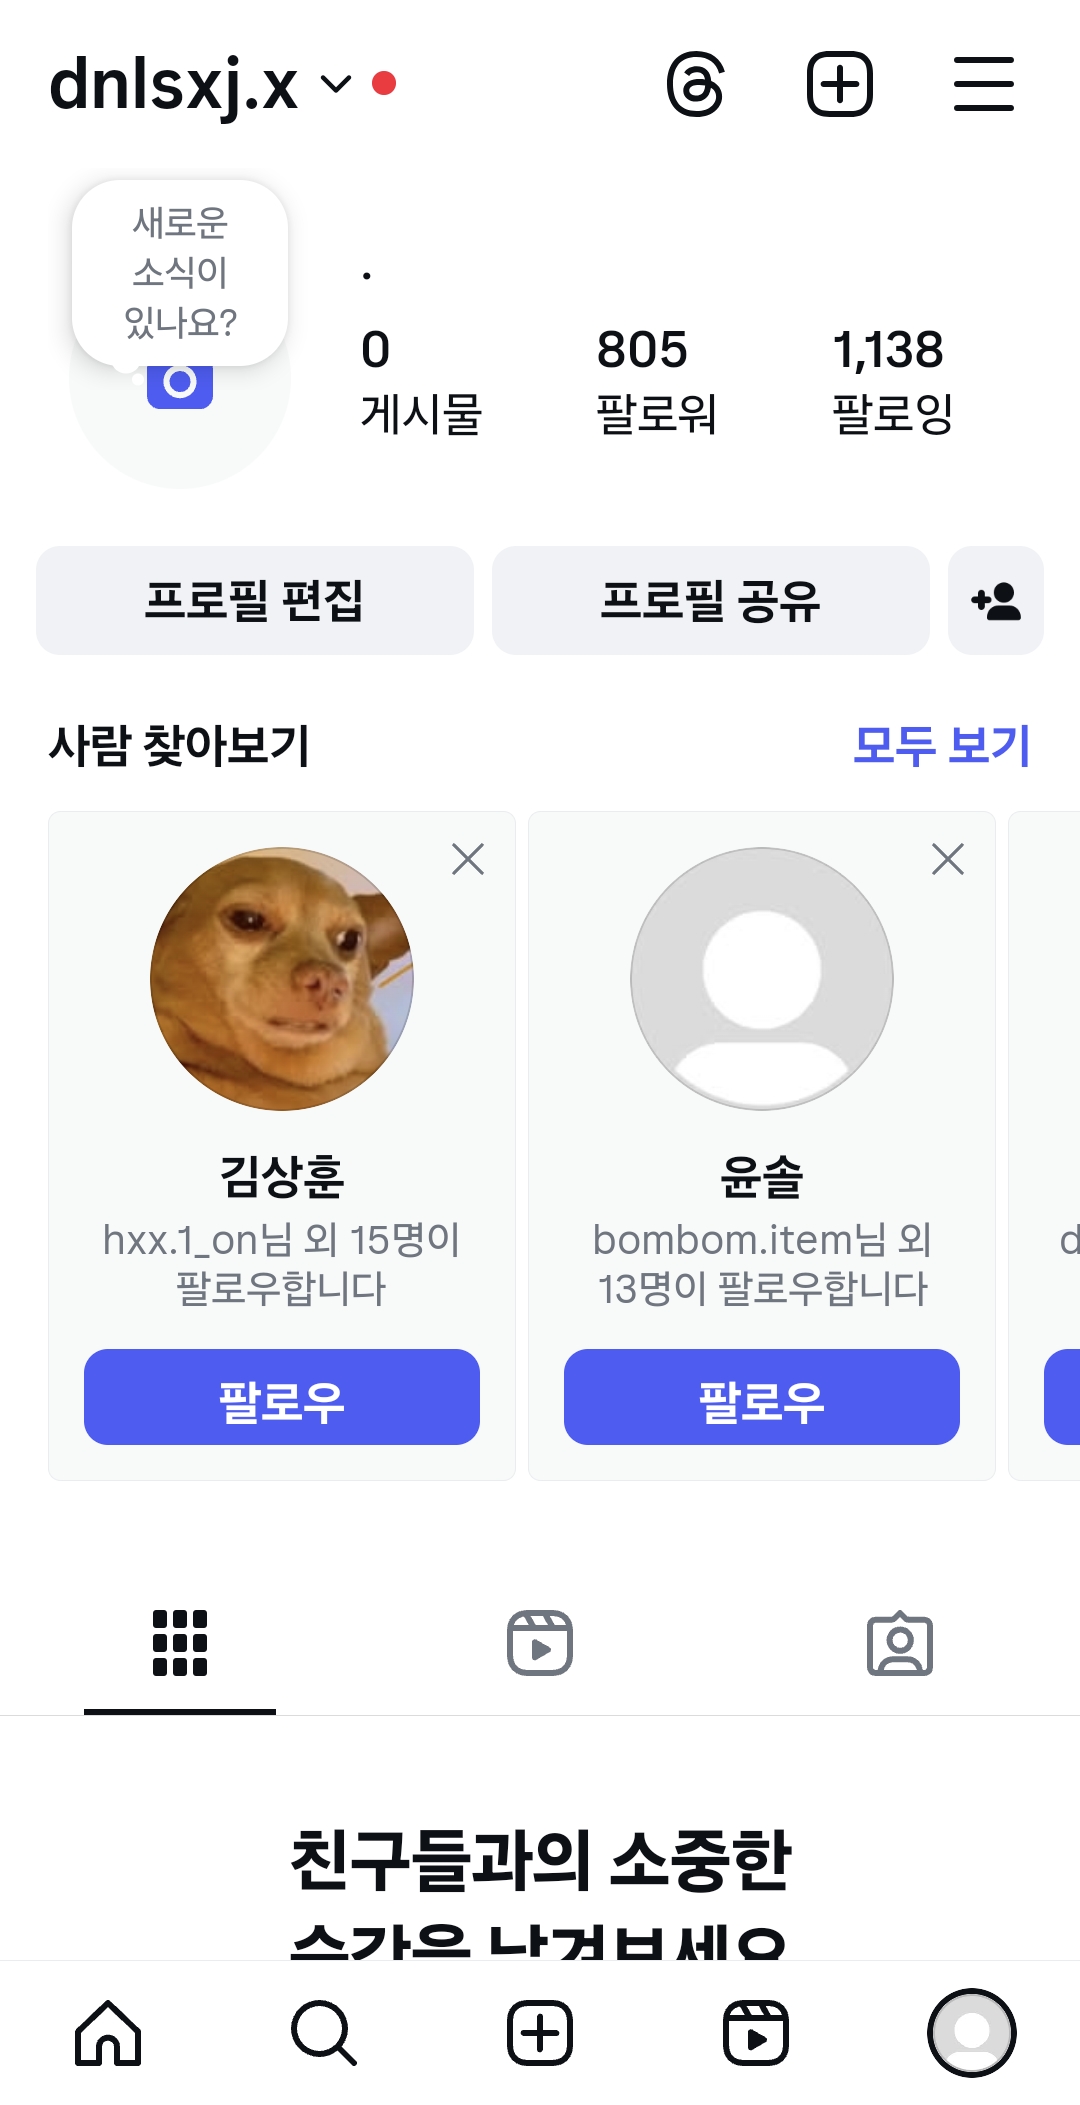The width and height of the screenshot is (1080, 2105).
Task: Expand the dnlsxj.x account switcher chevron
Action: coord(336,85)
